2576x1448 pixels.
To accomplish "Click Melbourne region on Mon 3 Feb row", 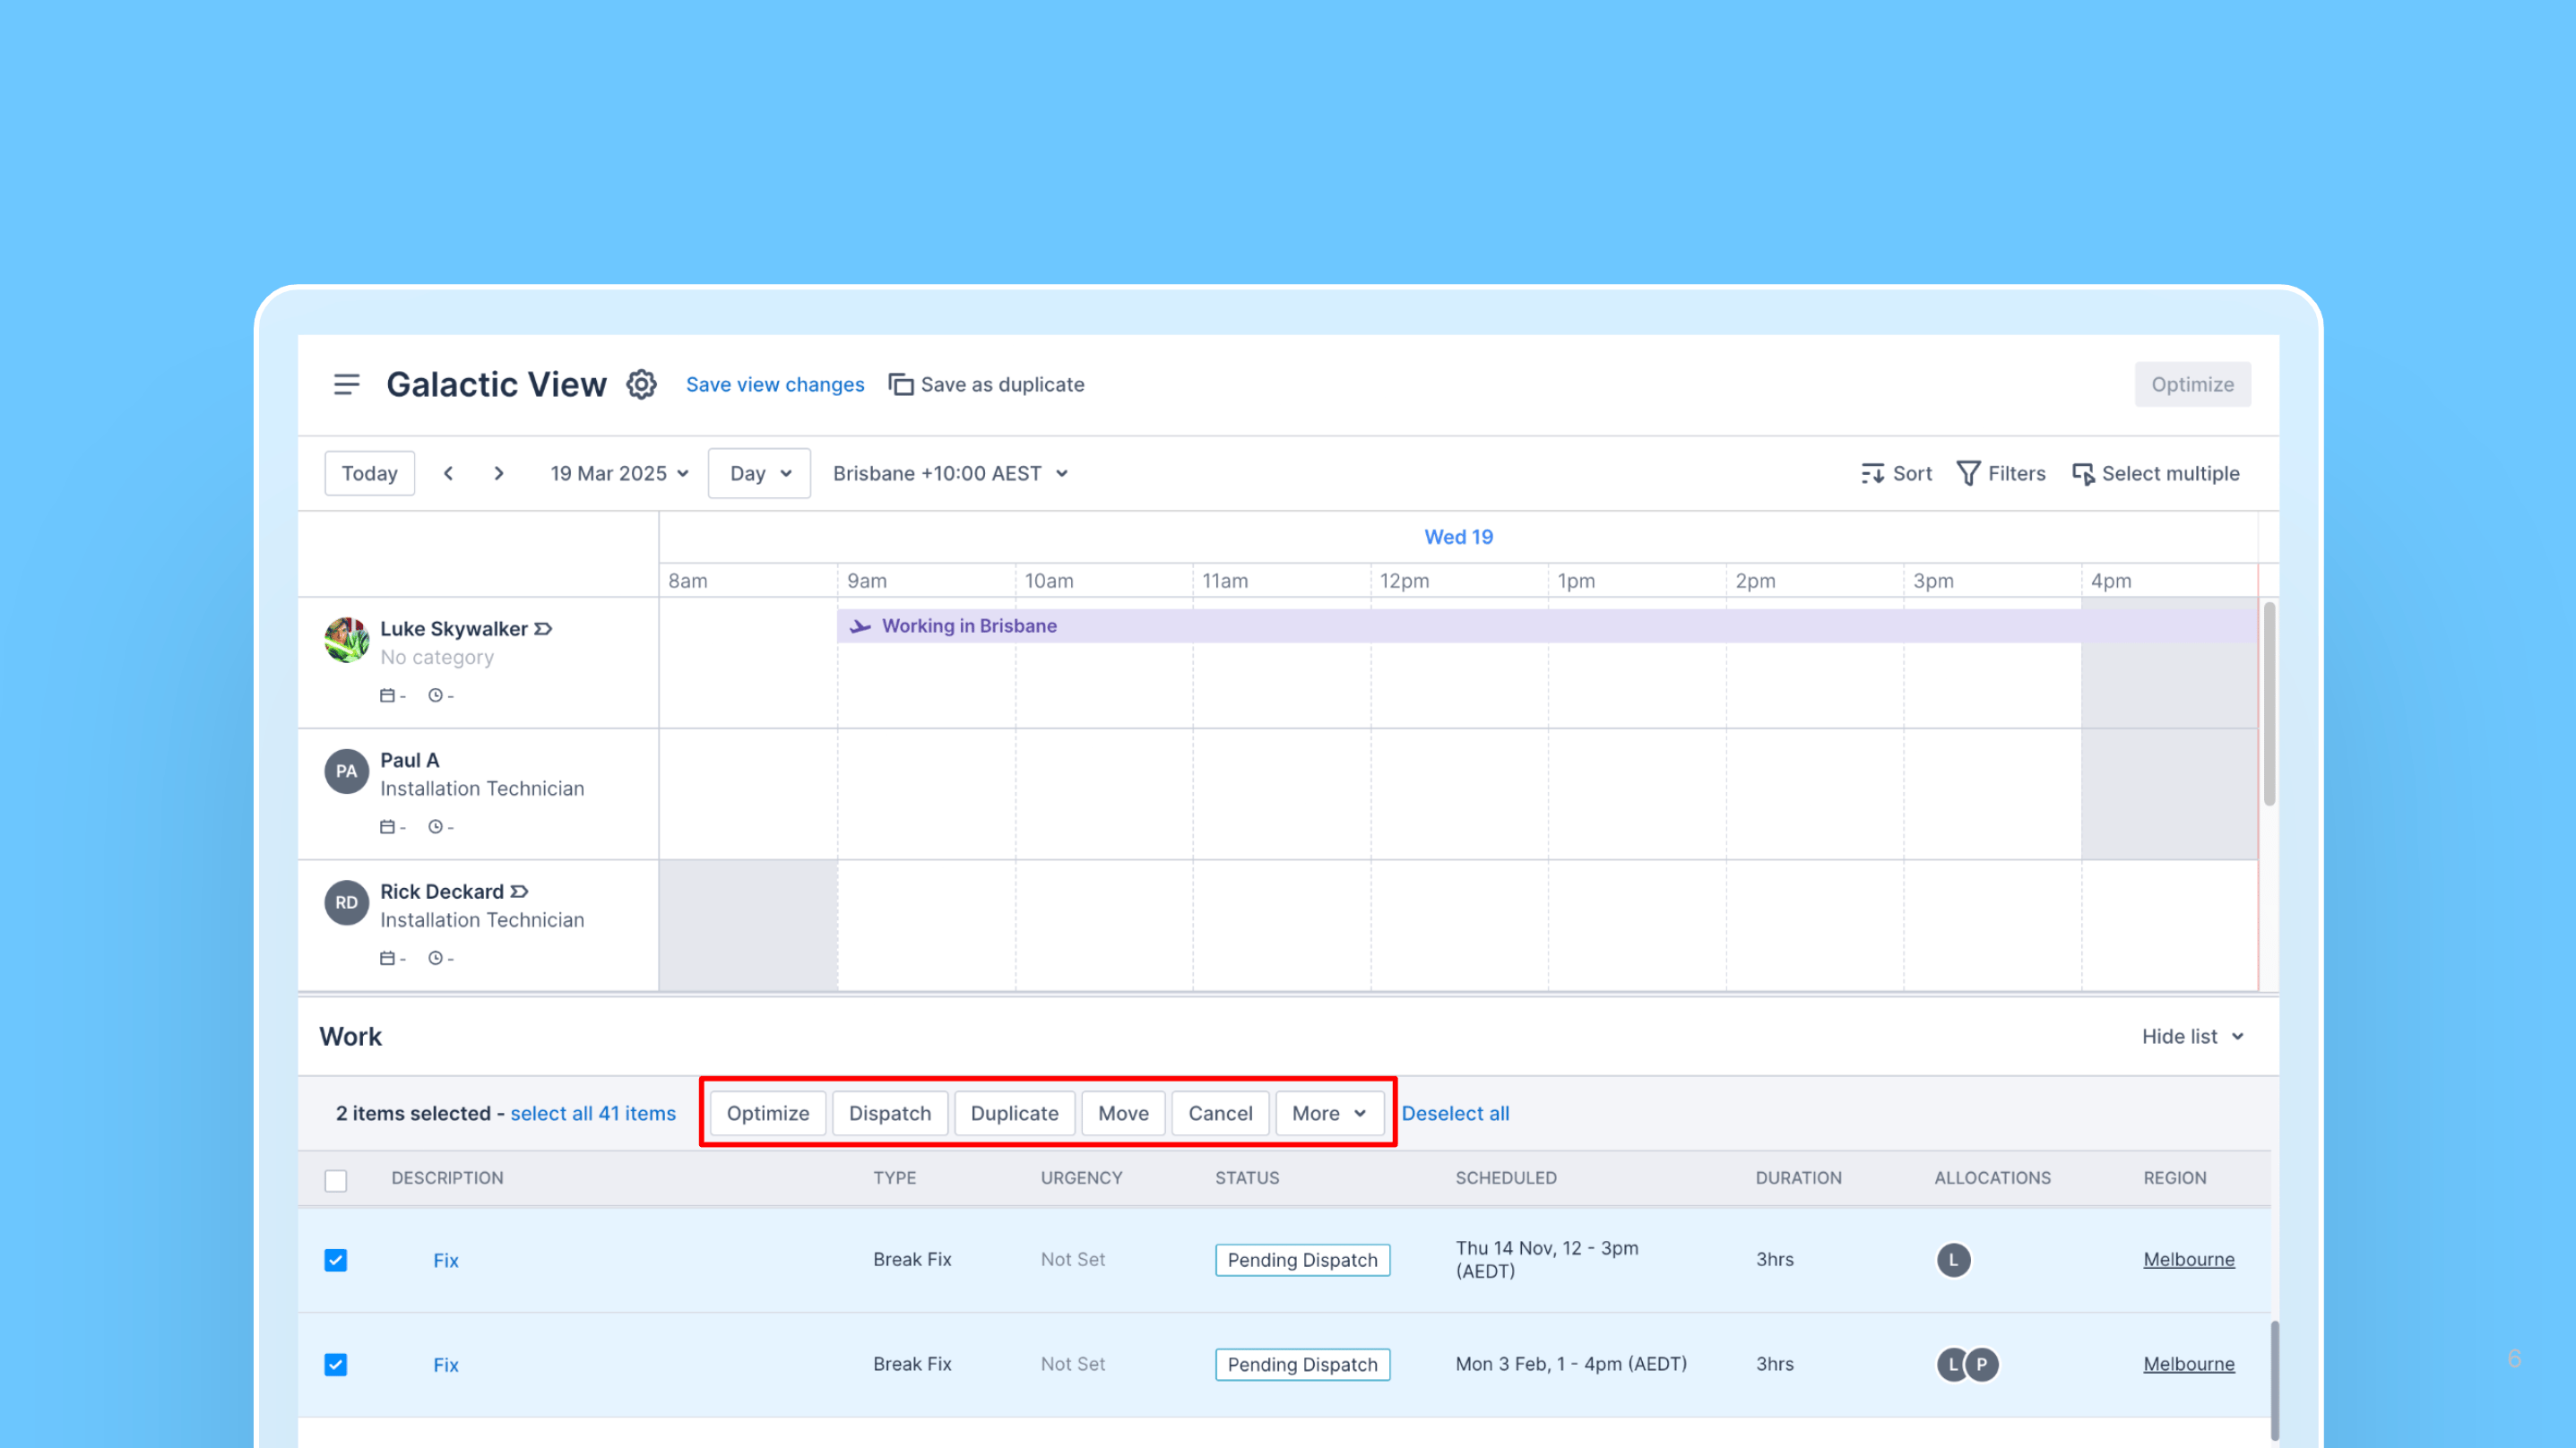I will [x=2188, y=1365].
